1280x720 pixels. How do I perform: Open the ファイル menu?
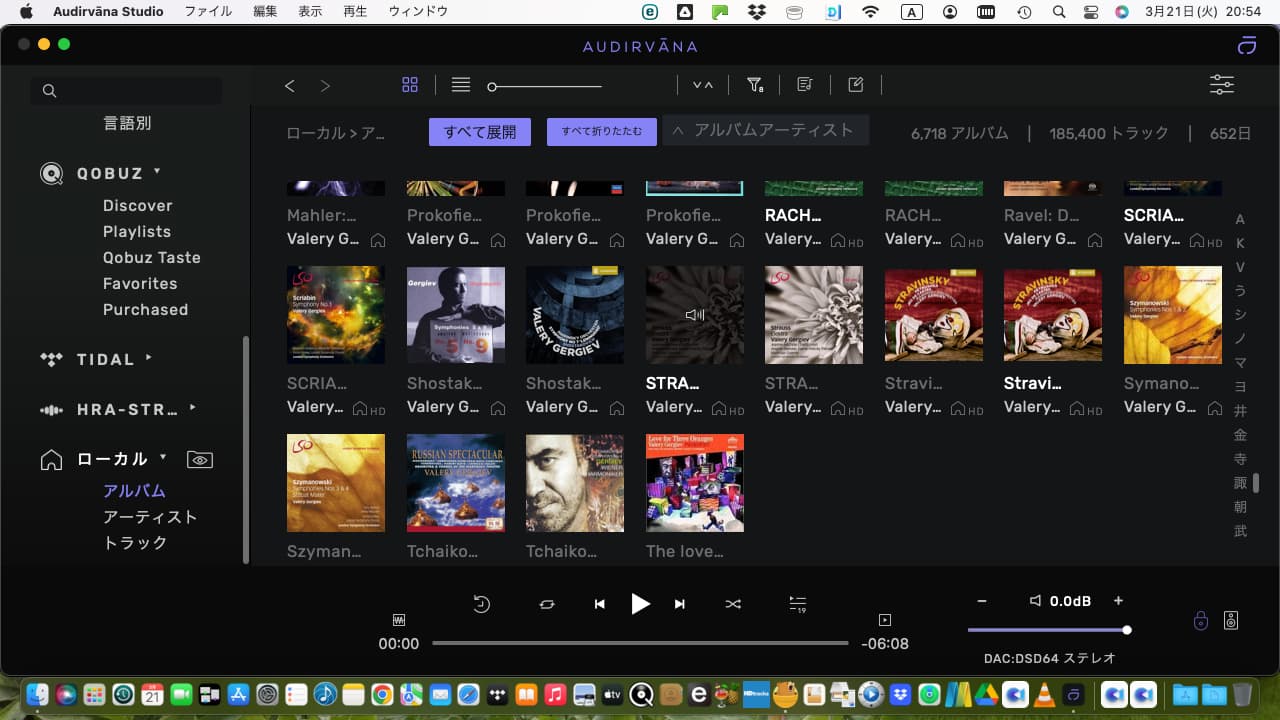pos(208,12)
